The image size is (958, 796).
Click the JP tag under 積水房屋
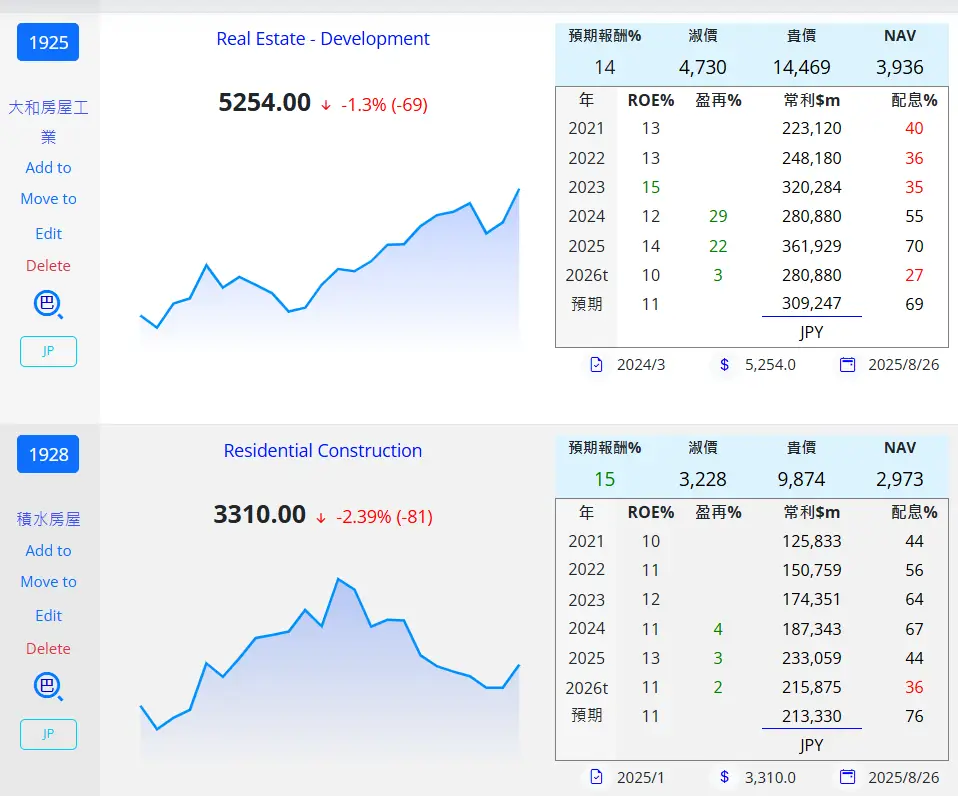coord(48,734)
